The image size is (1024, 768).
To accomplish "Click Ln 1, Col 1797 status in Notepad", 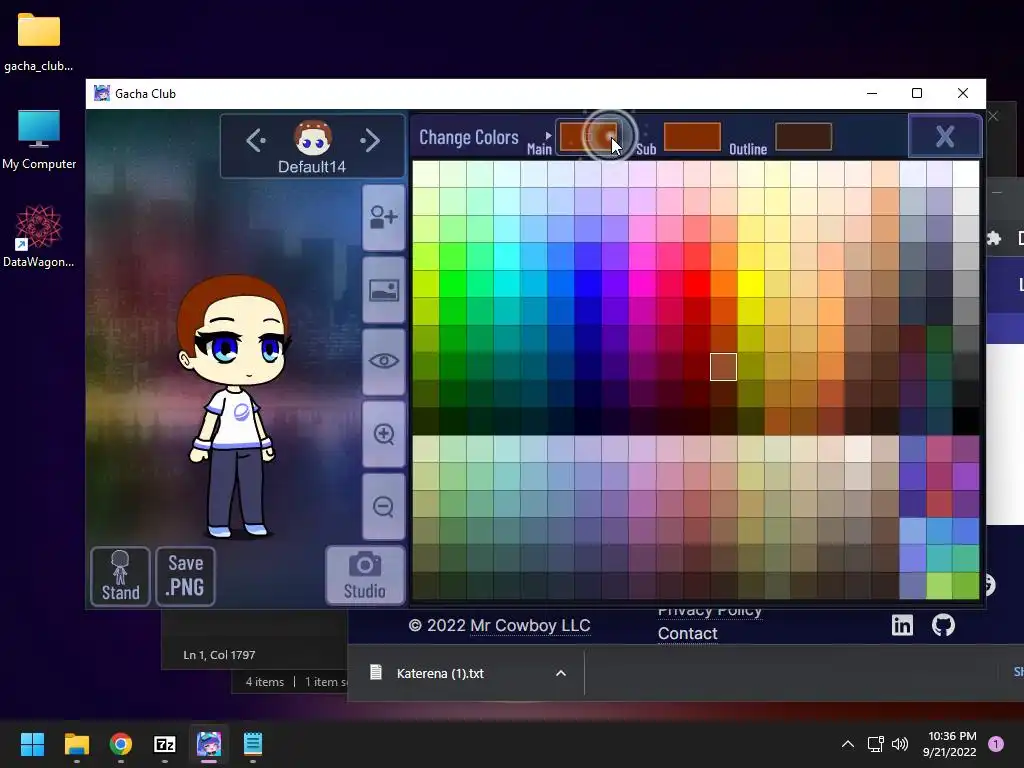I will click(219, 655).
